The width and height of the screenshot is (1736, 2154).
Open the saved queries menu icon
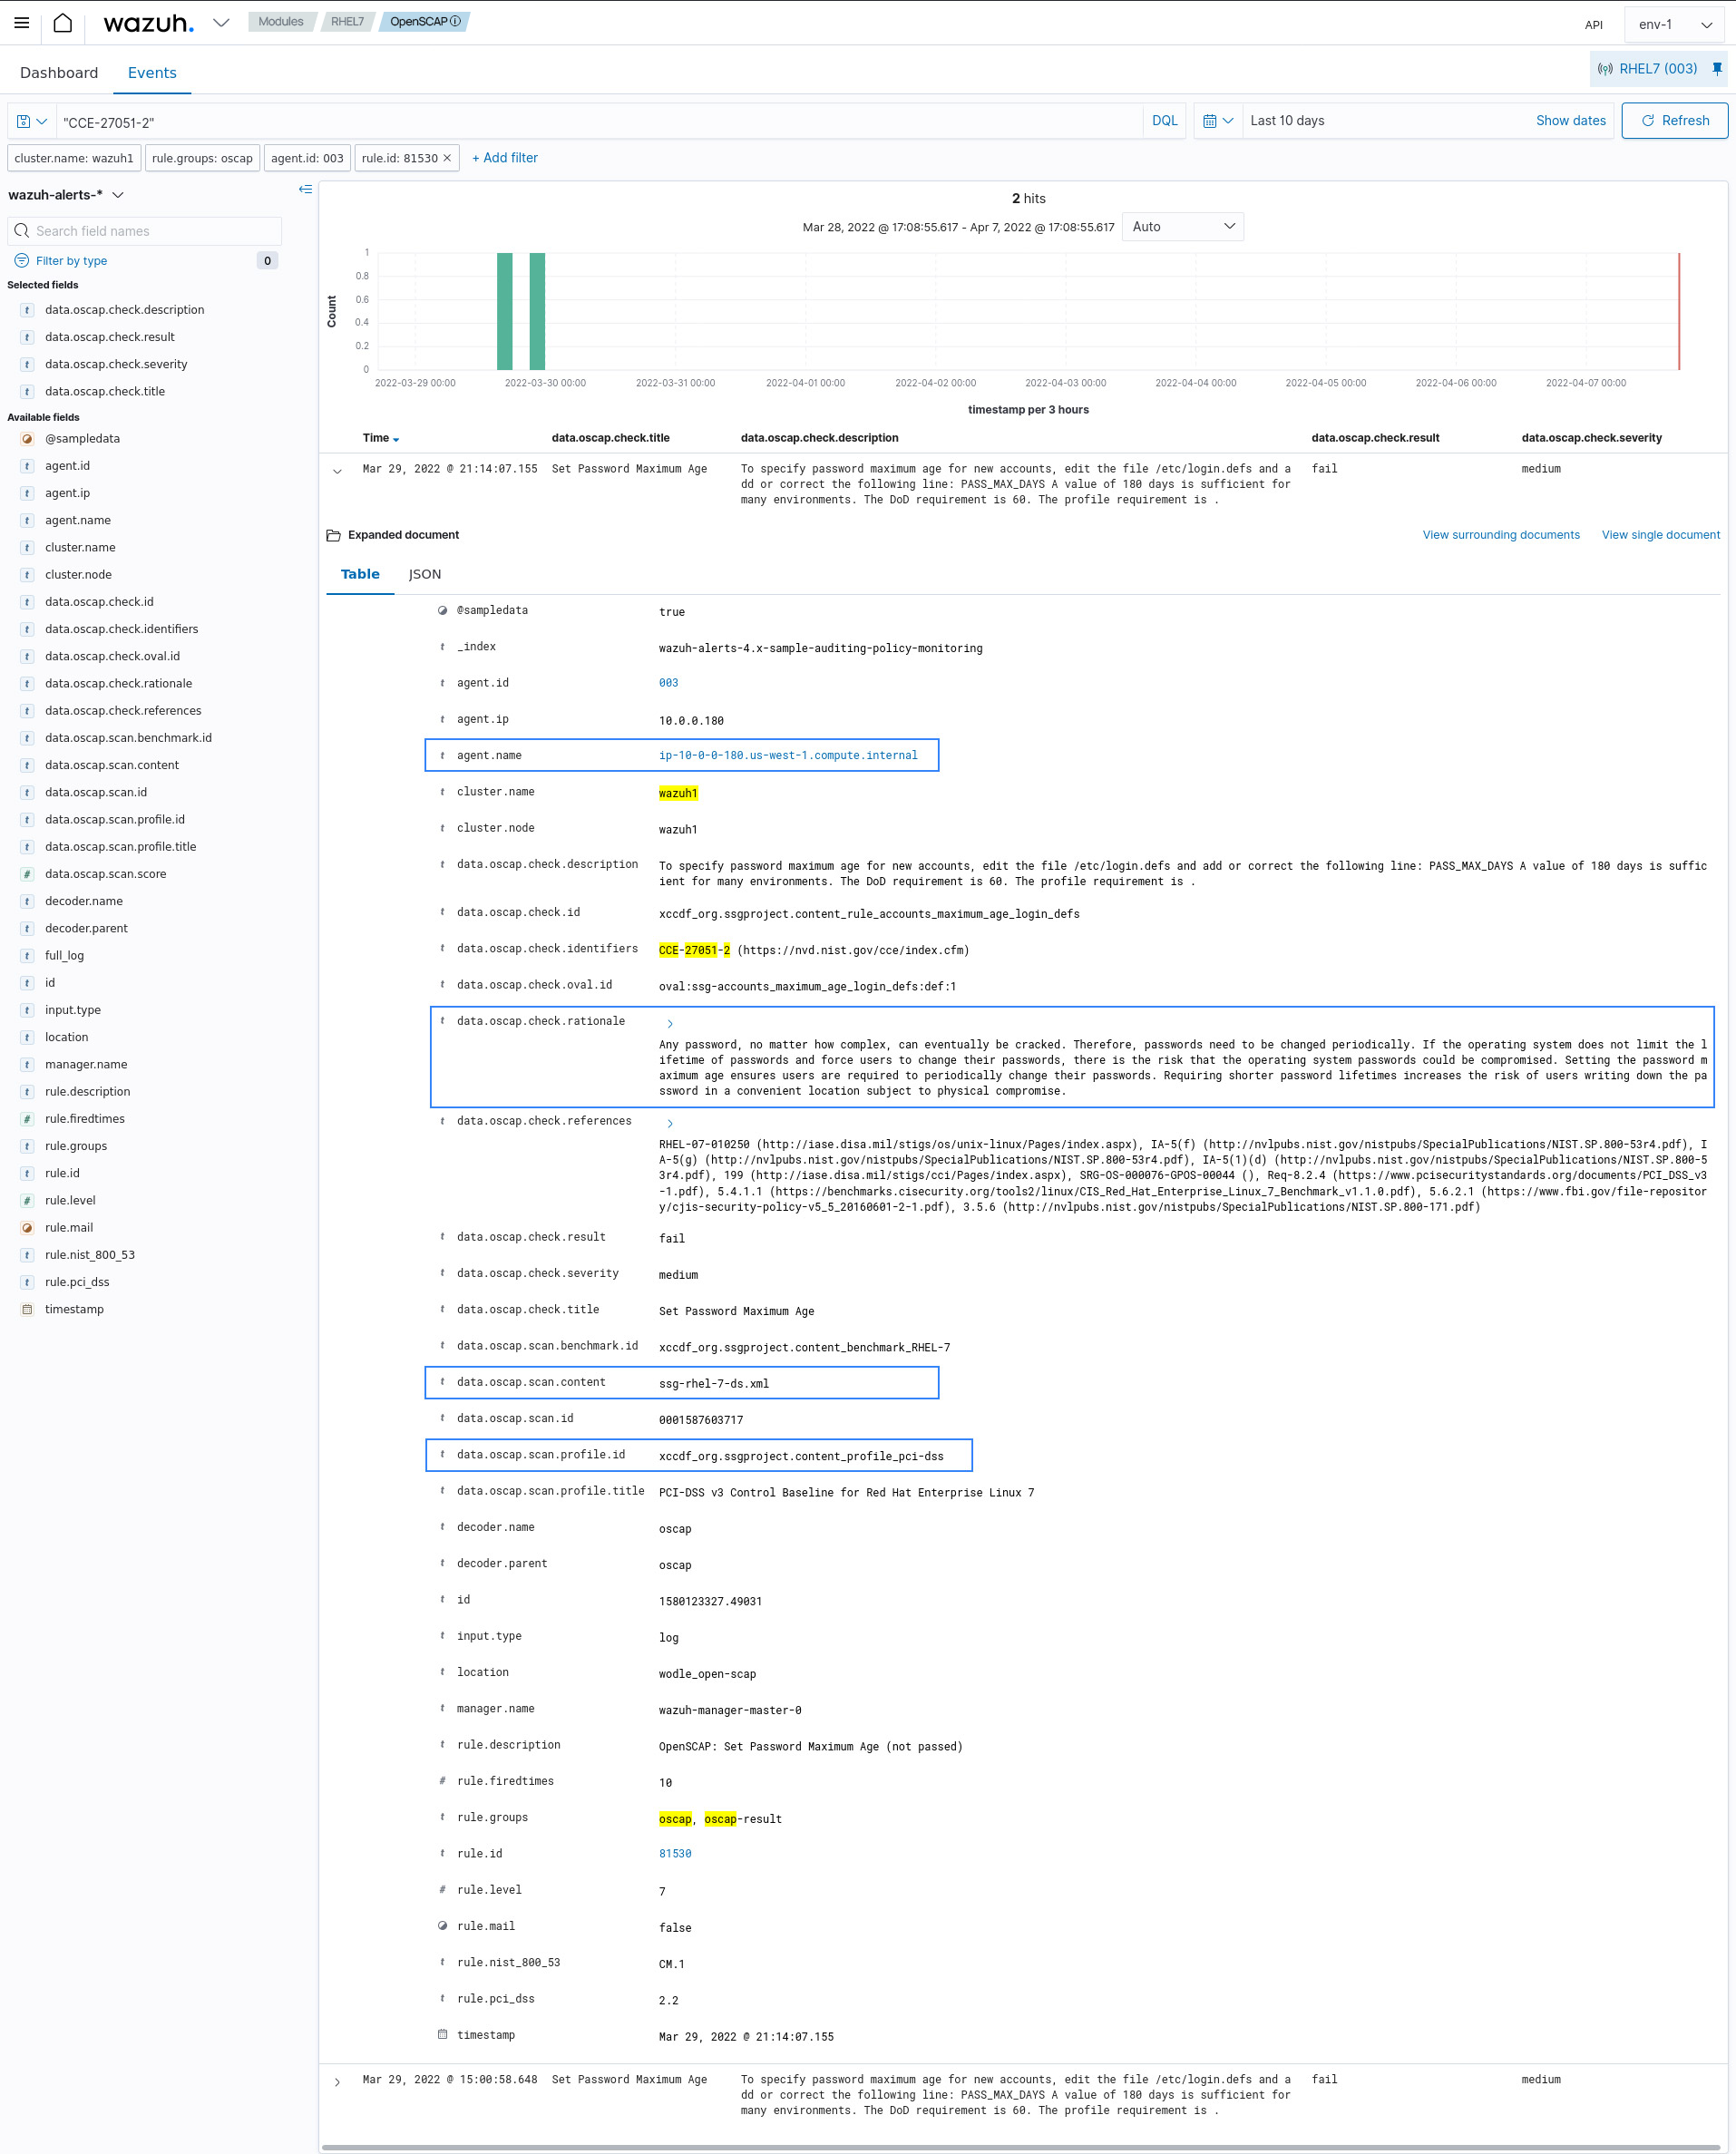pos(32,121)
